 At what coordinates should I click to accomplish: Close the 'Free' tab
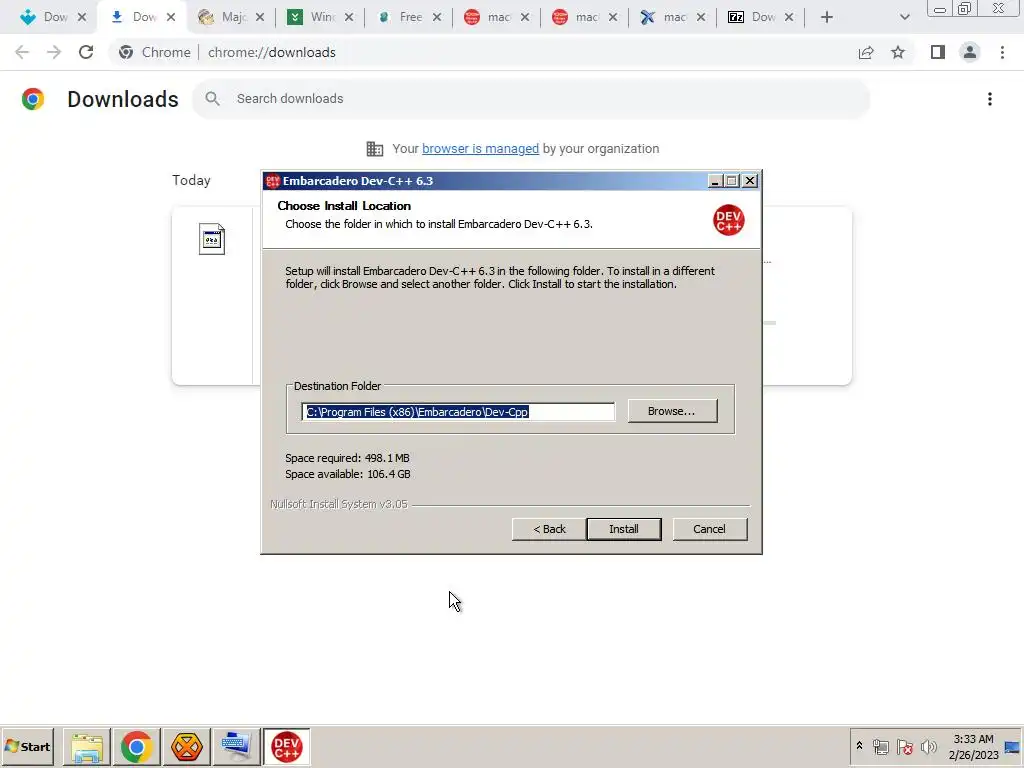click(437, 17)
